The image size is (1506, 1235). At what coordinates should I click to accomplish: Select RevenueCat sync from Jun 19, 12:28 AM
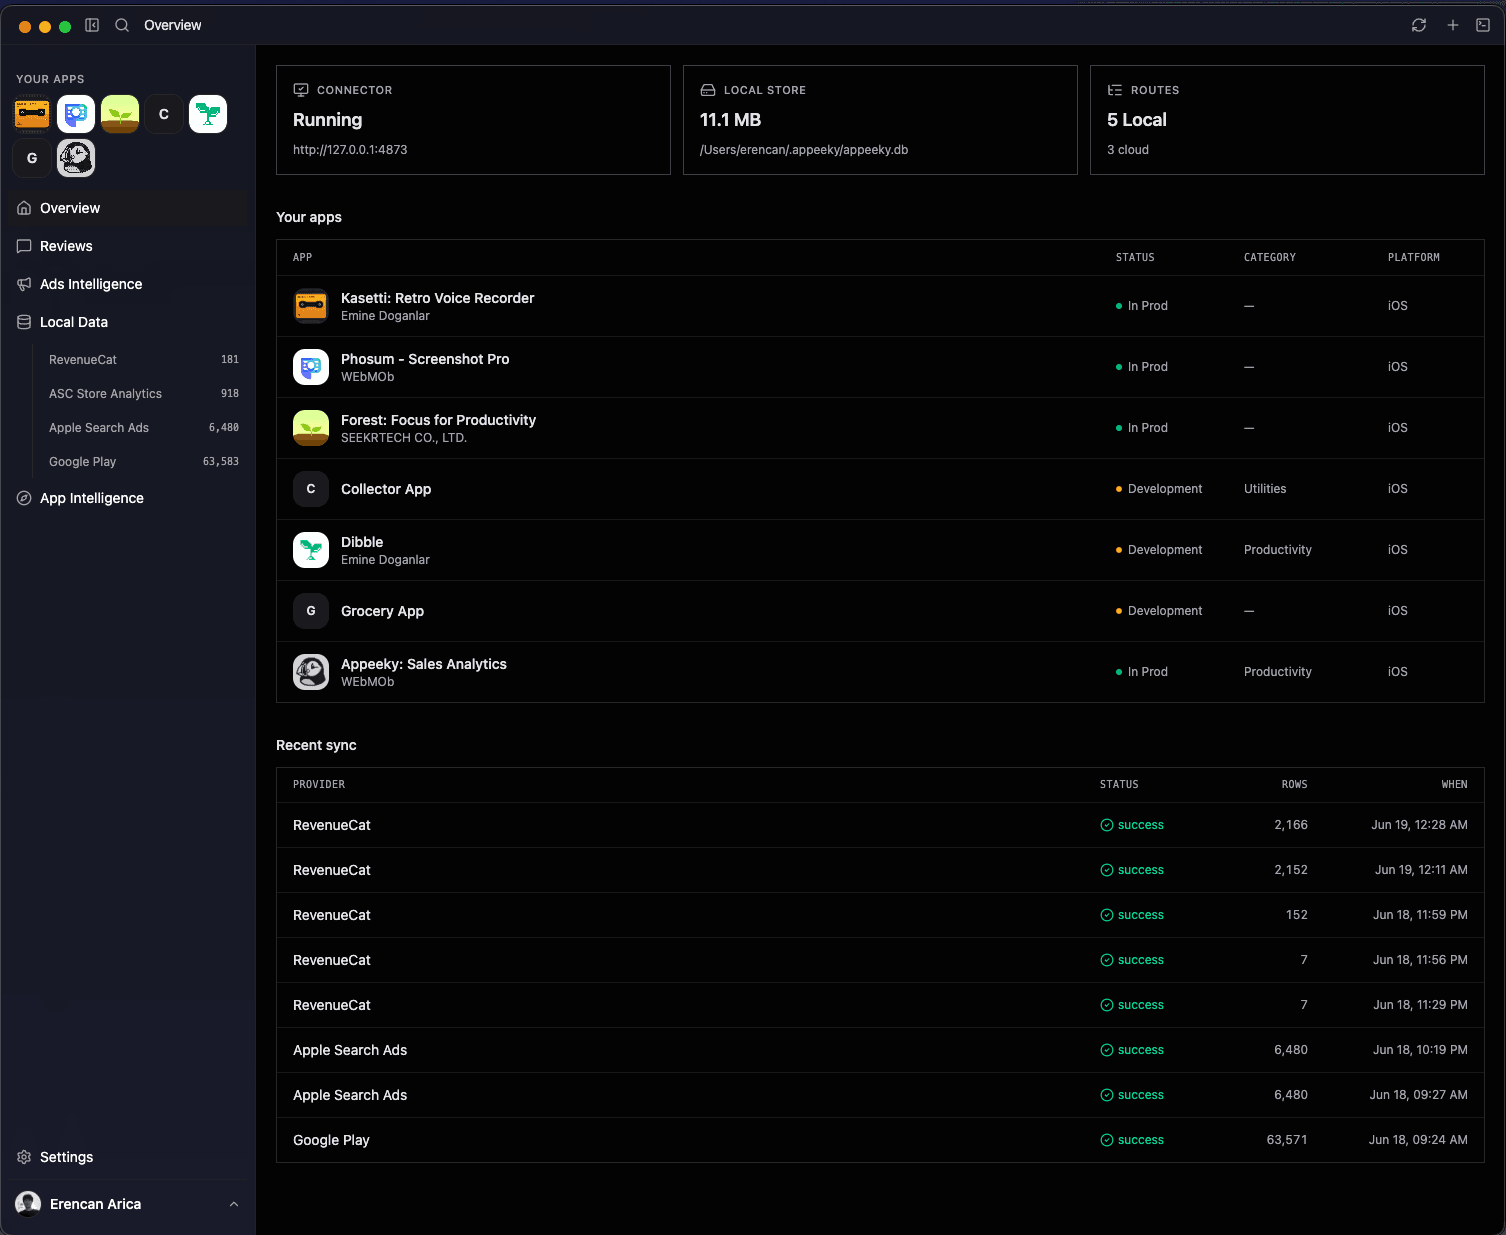click(x=880, y=825)
